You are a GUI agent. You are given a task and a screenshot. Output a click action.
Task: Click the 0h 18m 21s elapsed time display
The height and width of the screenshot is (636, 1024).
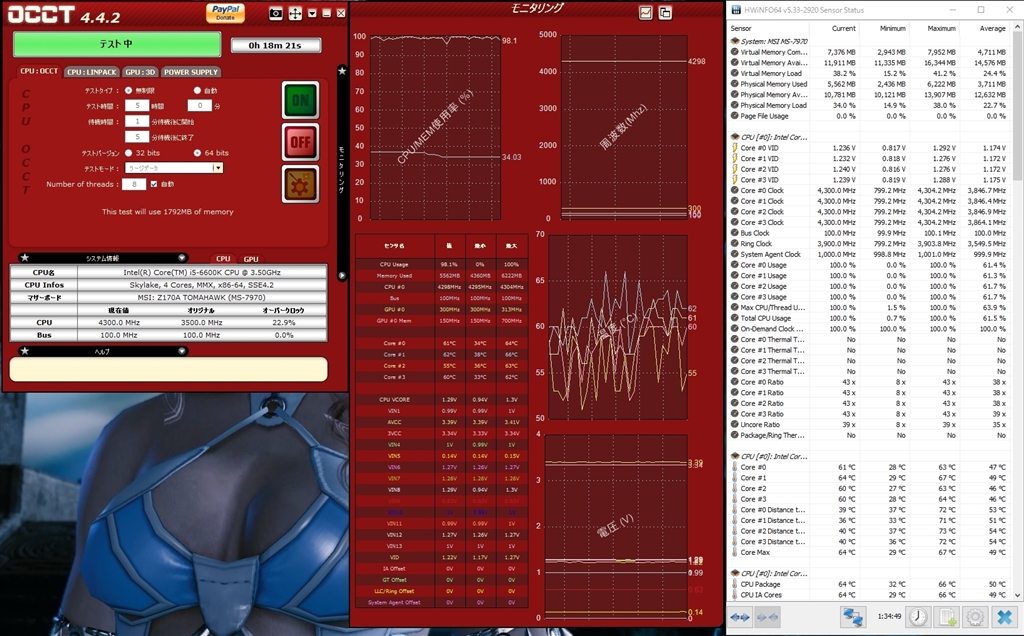tap(275, 45)
